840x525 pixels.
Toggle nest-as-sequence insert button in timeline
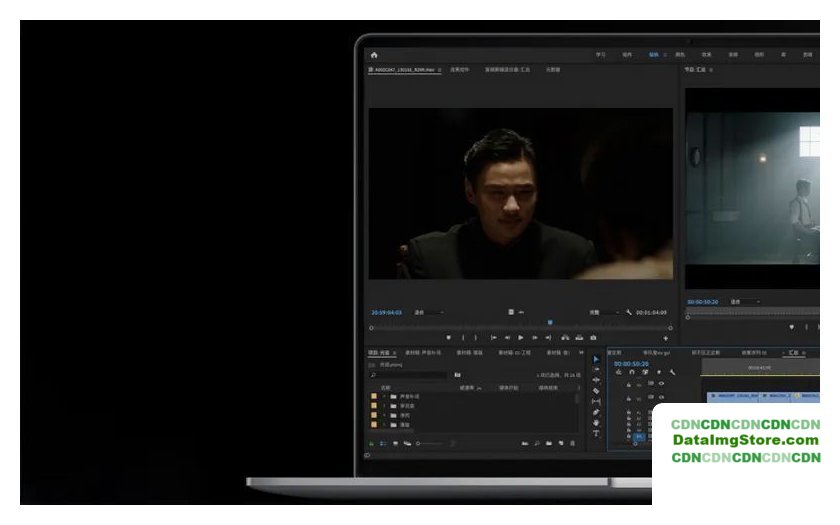(x=618, y=372)
